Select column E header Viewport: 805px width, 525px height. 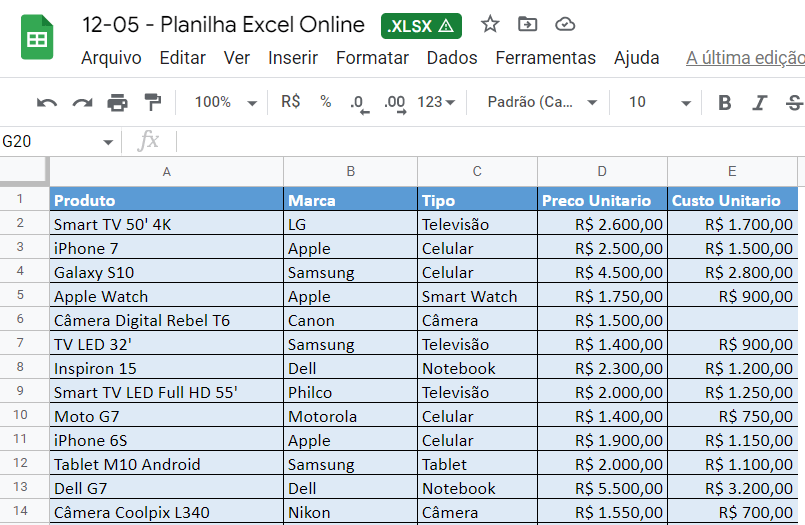click(x=732, y=171)
